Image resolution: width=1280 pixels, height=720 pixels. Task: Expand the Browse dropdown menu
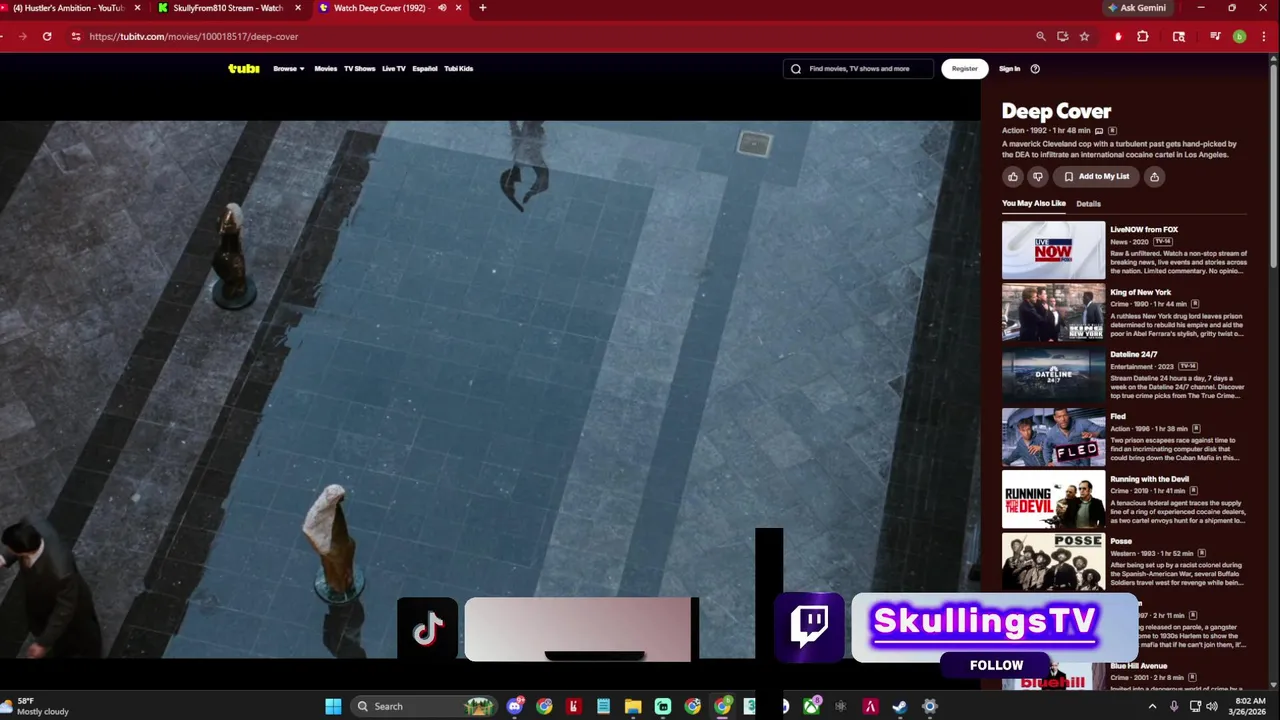coord(288,69)
